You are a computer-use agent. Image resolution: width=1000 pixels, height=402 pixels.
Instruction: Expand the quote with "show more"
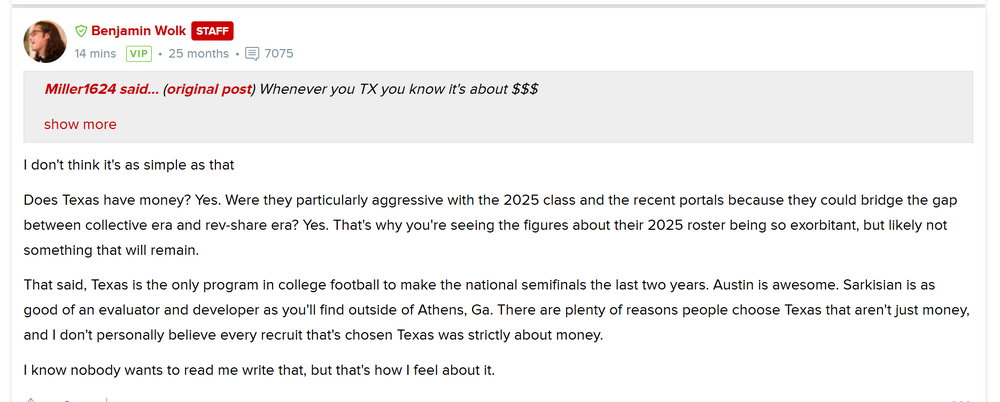pos(80,125)
